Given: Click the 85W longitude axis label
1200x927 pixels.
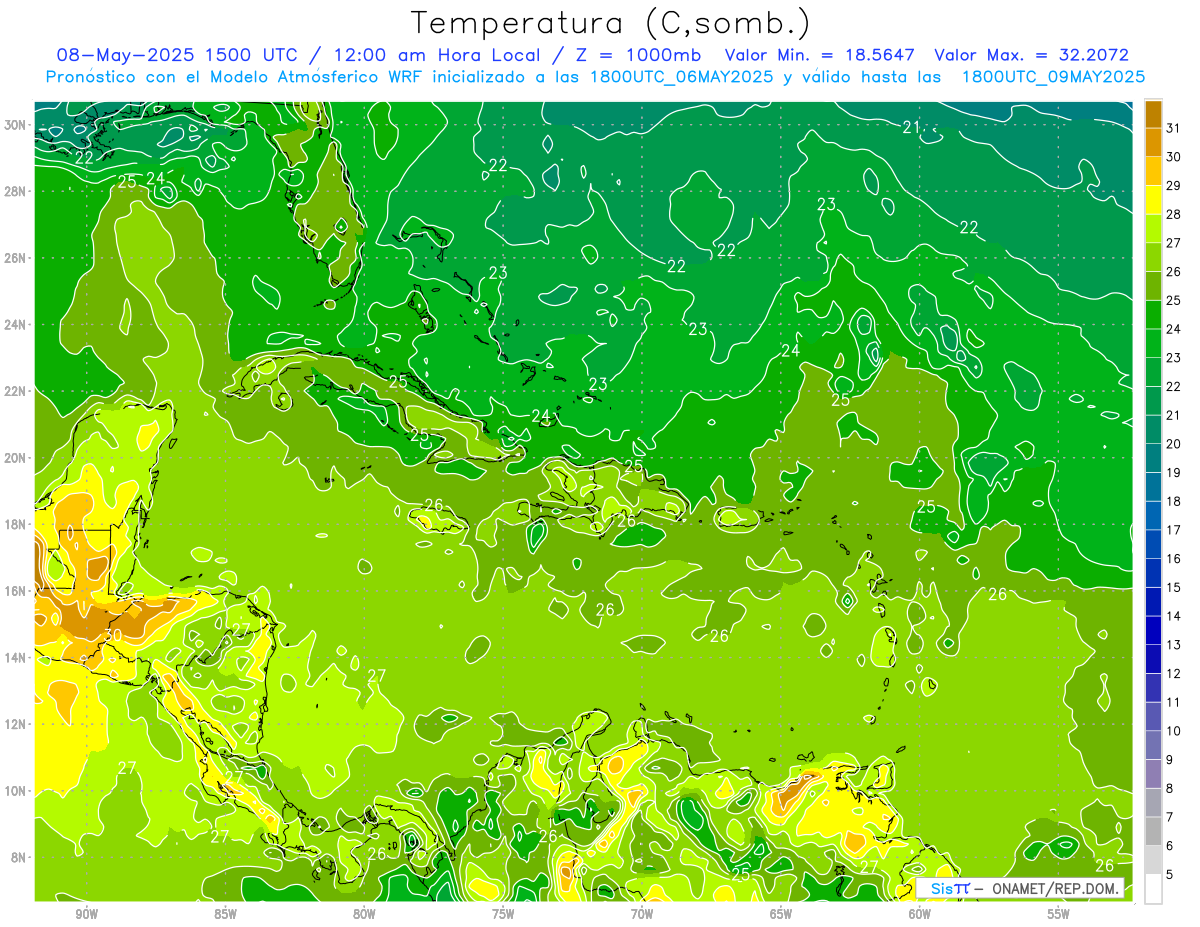Looking at the screenshot, I should tap(225, 915).
